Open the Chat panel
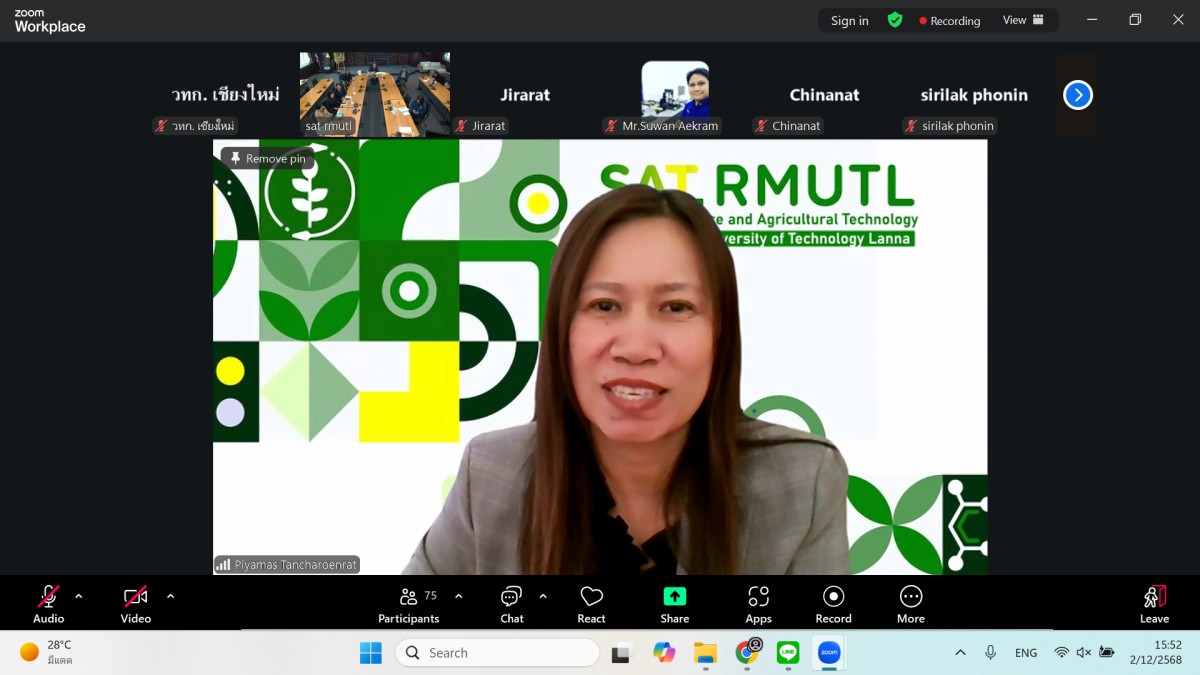This screenshot has height=675, width=1200. [511, 604]
